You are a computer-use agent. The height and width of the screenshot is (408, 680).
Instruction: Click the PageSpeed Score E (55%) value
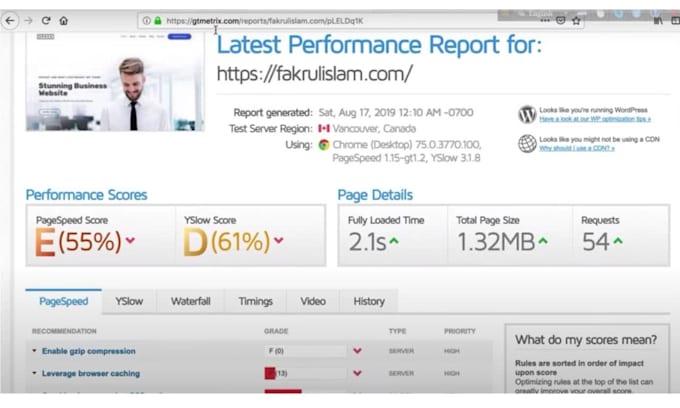[x=78, y=242]
